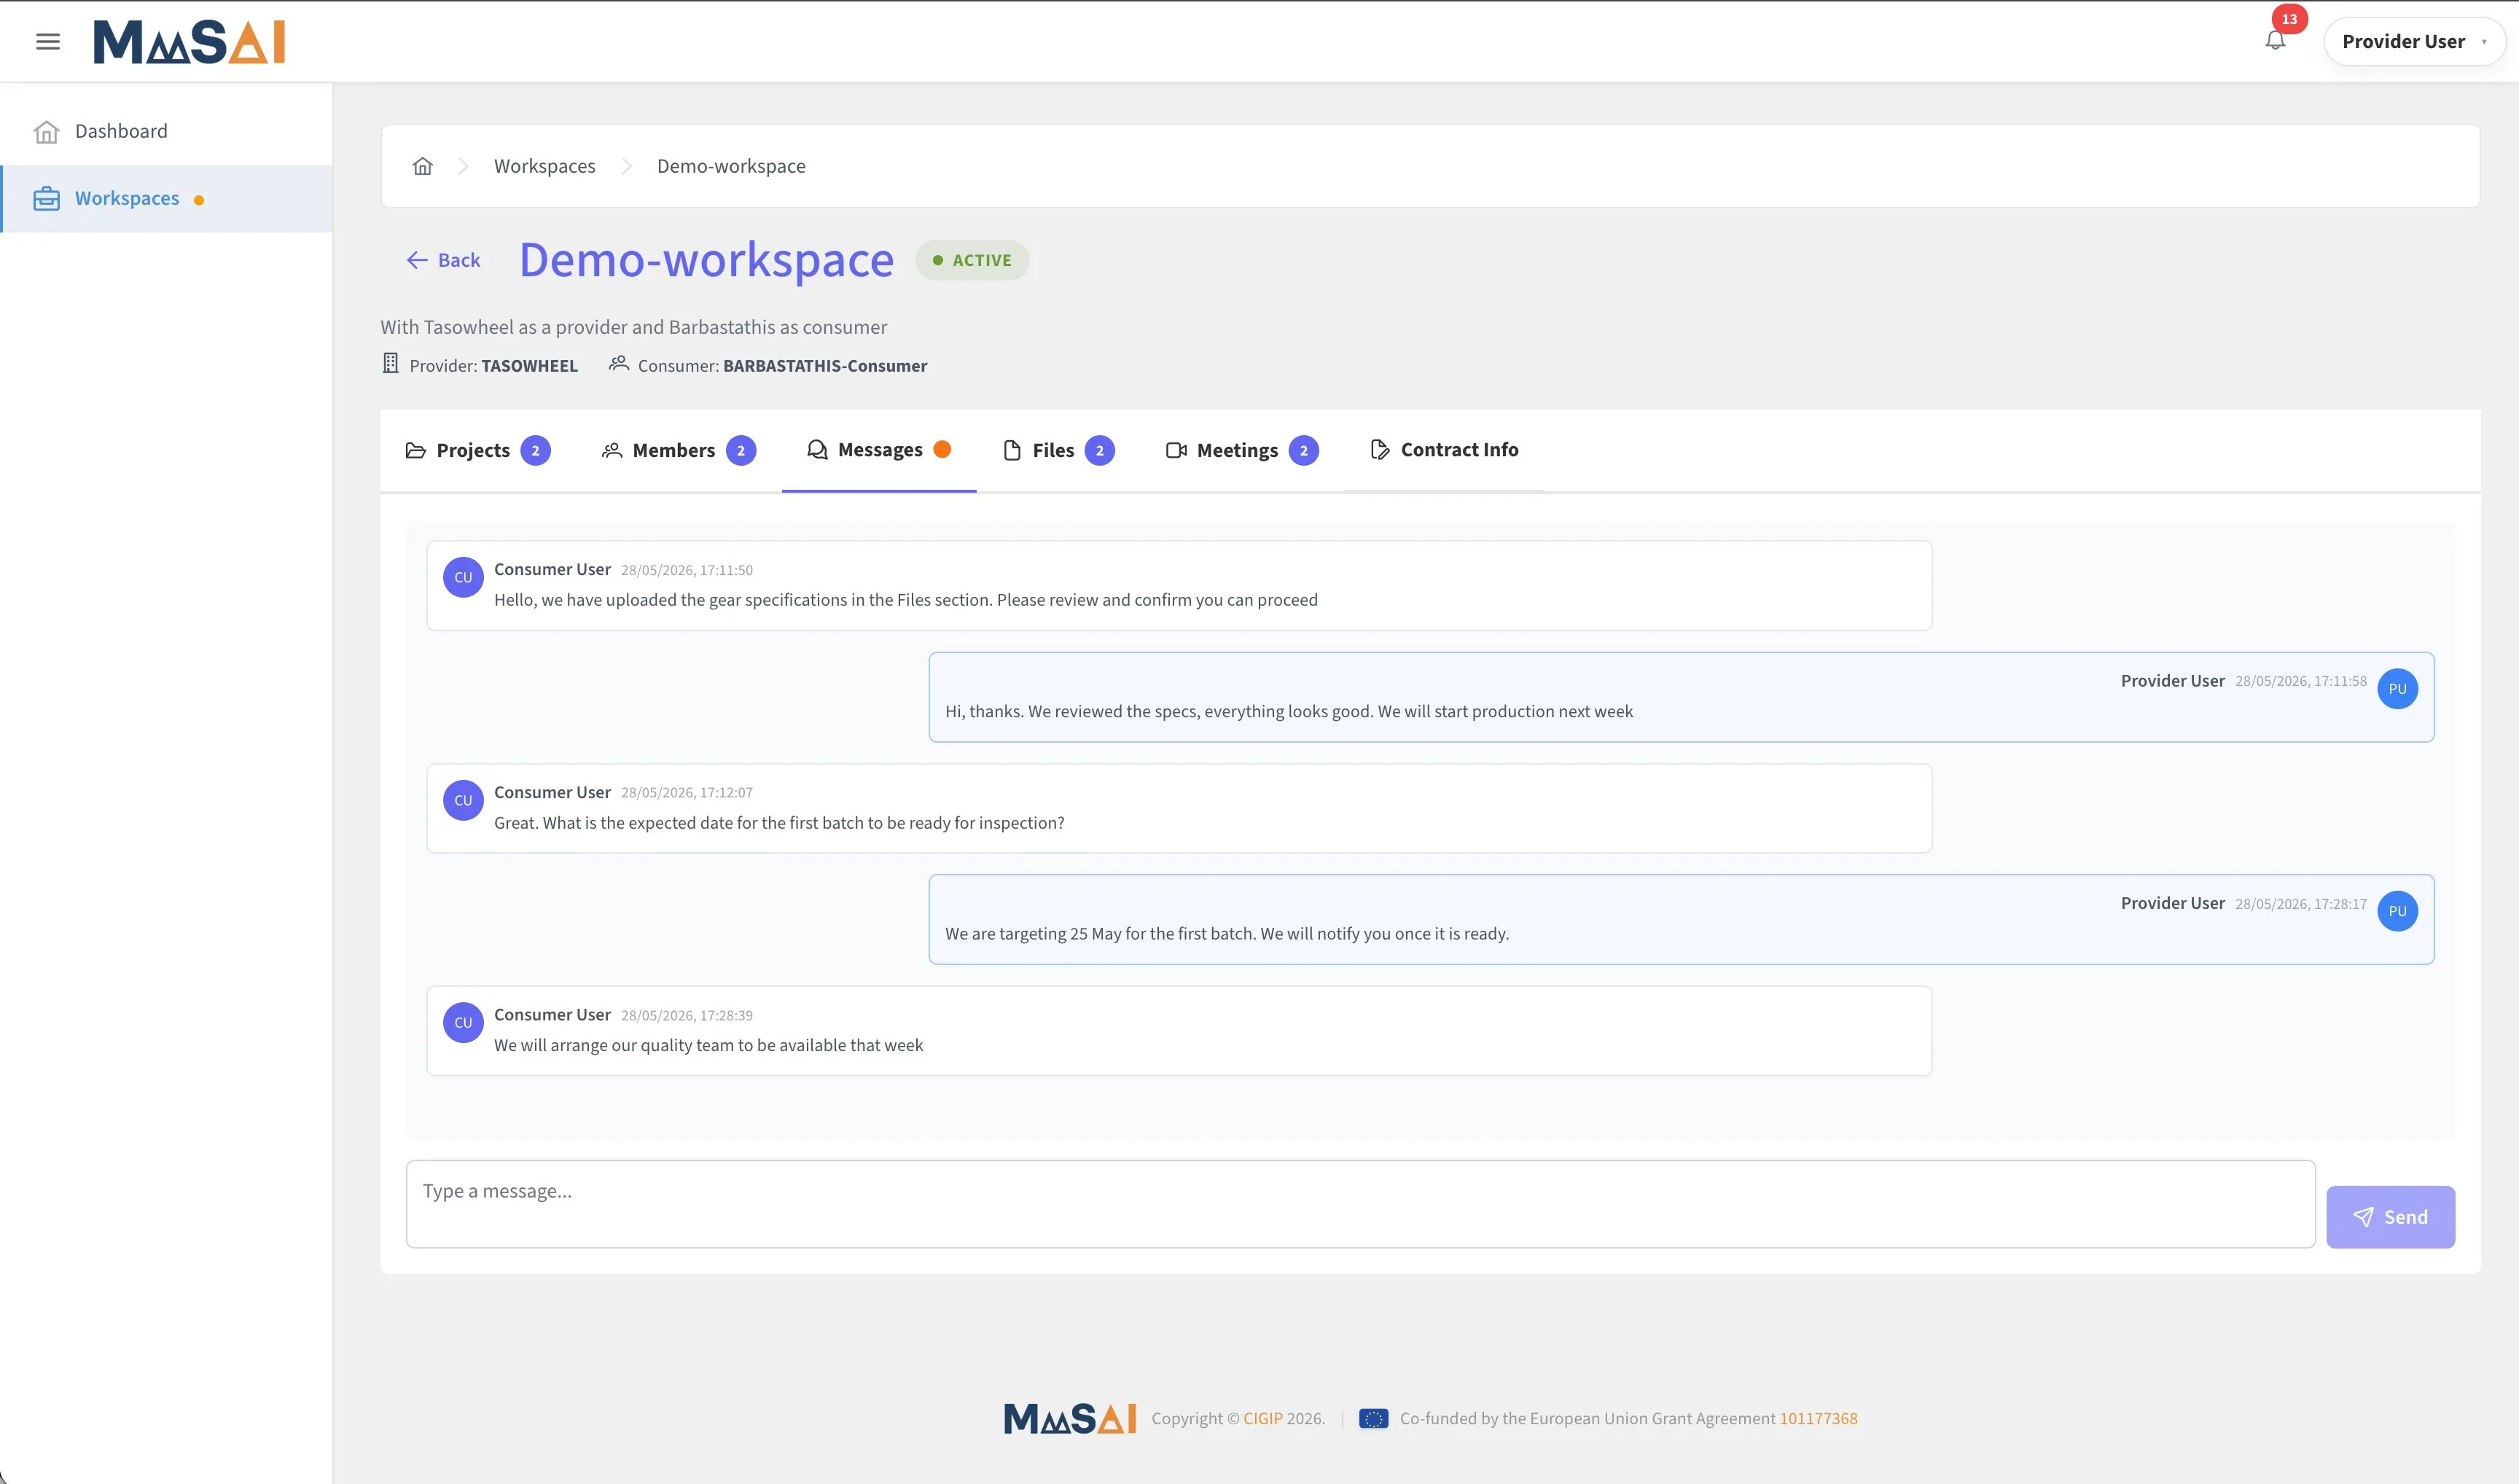This screenshot has height=1484, width=2519.
Task: Click the CU avatar on first message
Action: (x=463, y=577)
